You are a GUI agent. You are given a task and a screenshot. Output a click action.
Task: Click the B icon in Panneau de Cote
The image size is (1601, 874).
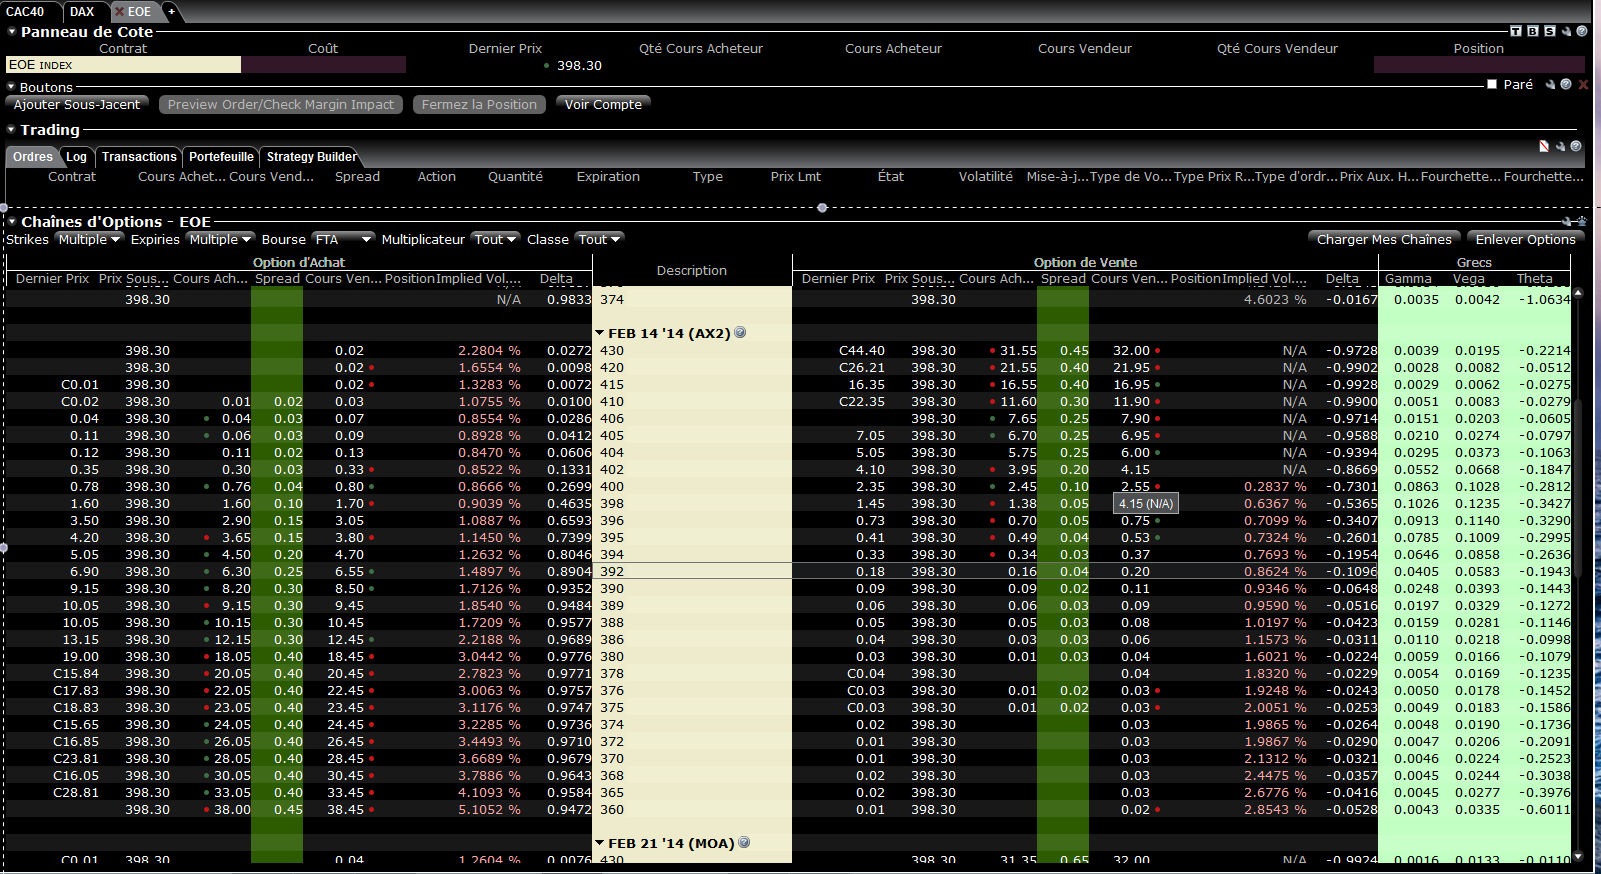1533,31
